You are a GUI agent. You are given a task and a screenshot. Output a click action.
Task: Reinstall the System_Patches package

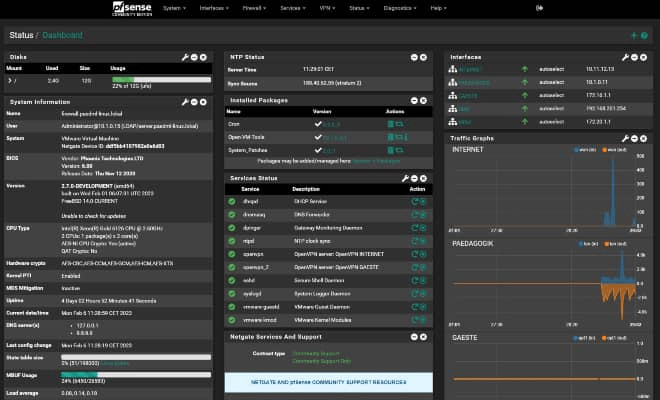(399, 150)
